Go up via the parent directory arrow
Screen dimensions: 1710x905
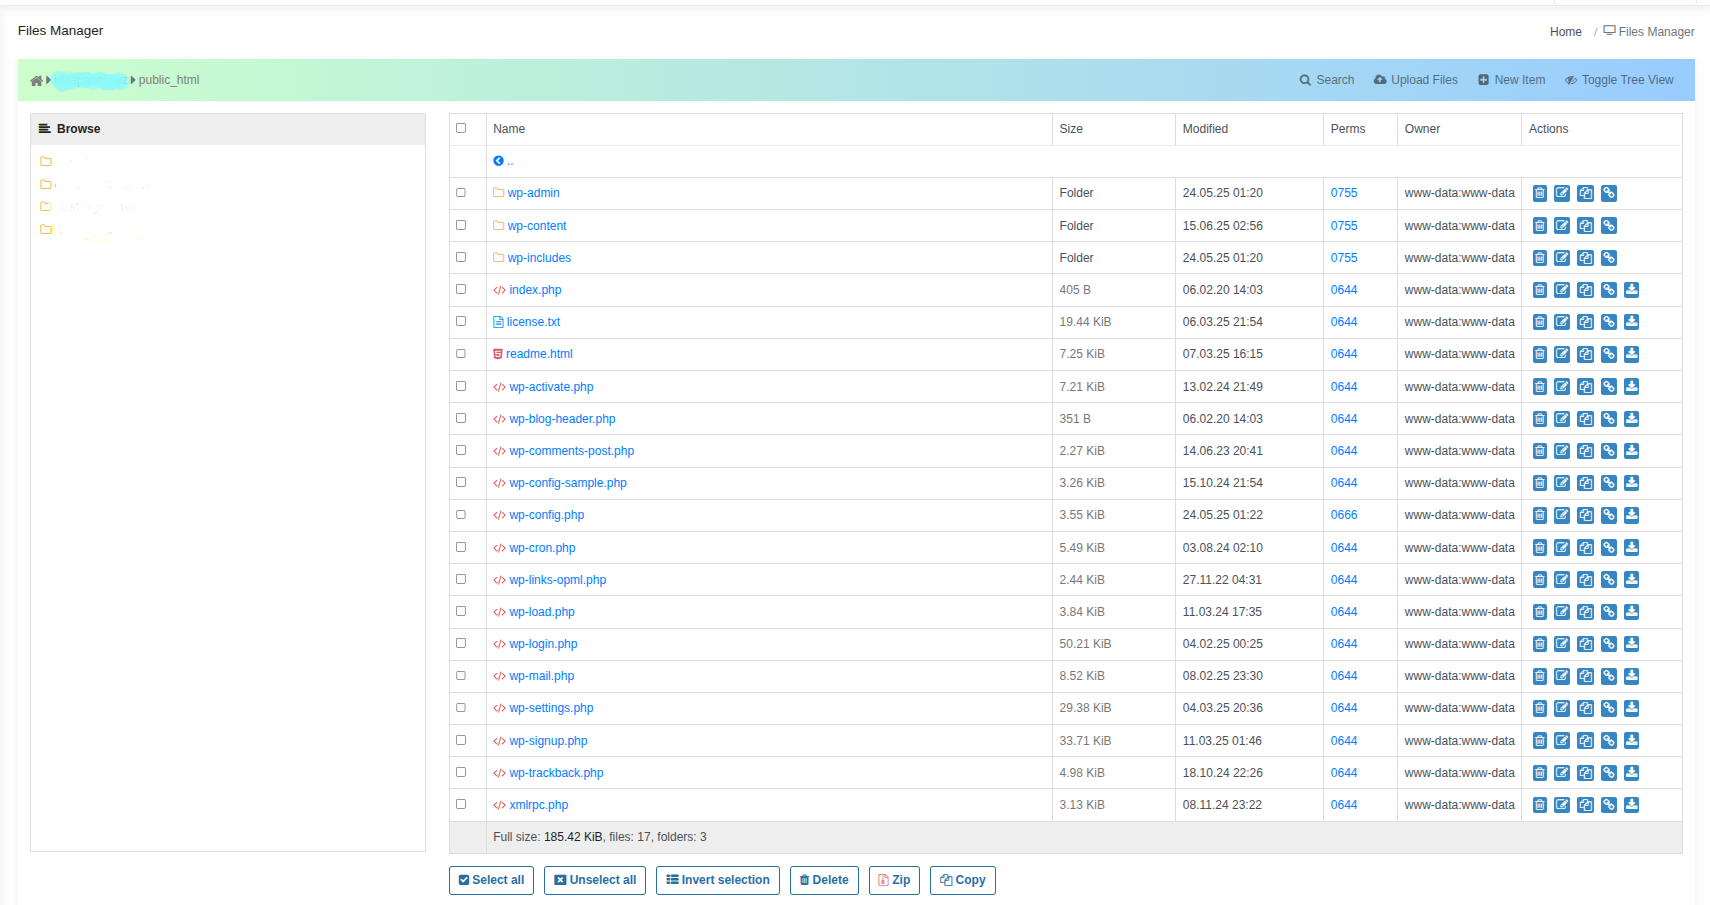pyautogui.click(x=499, y=161)
